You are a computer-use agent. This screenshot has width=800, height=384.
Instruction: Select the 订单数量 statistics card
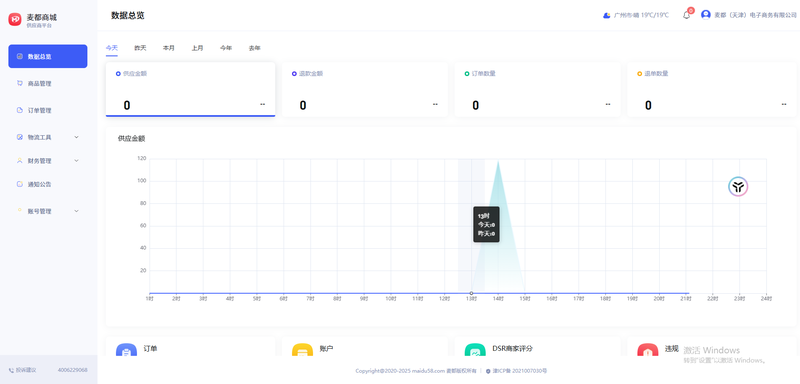(x=537, y=90)
